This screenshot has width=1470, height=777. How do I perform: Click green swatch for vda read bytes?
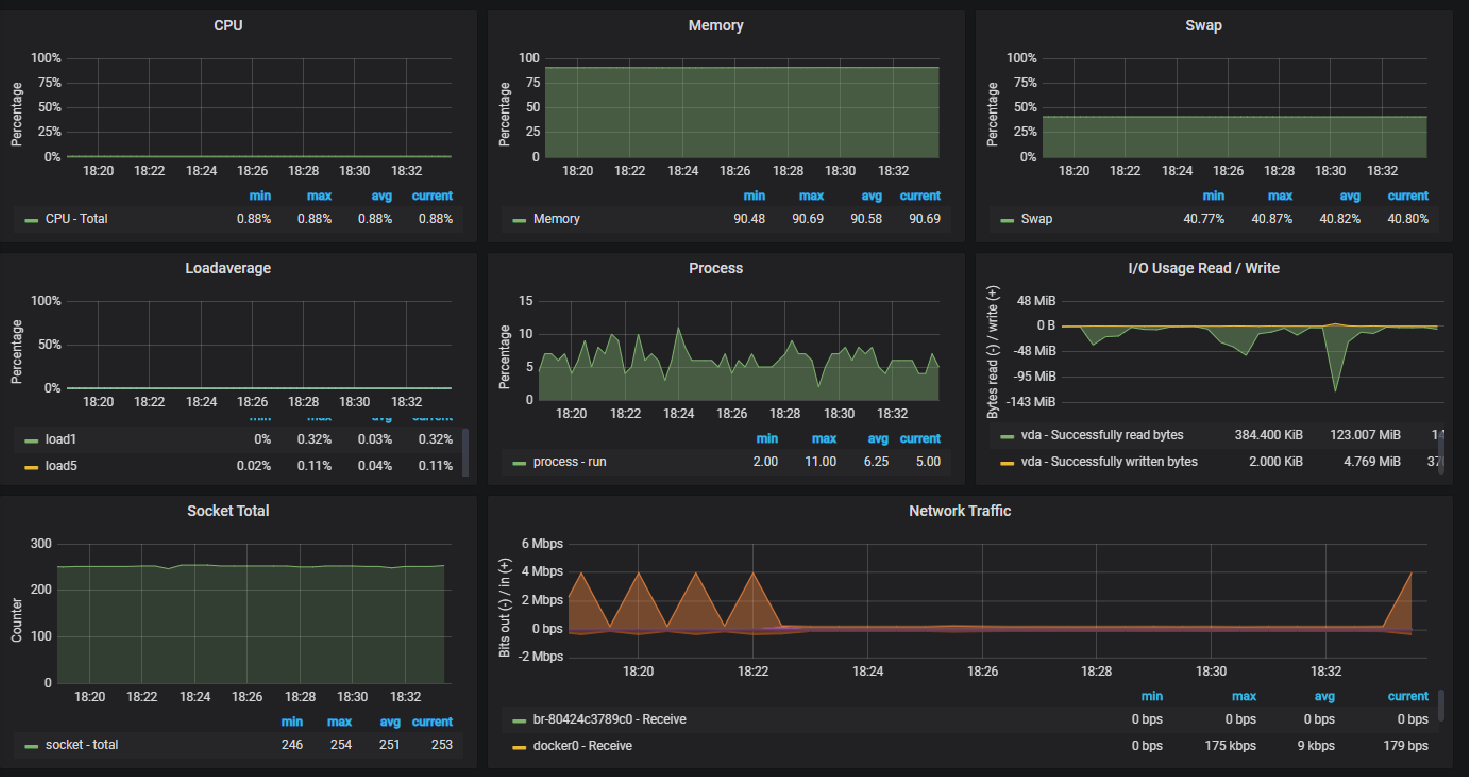[1007, 436]
